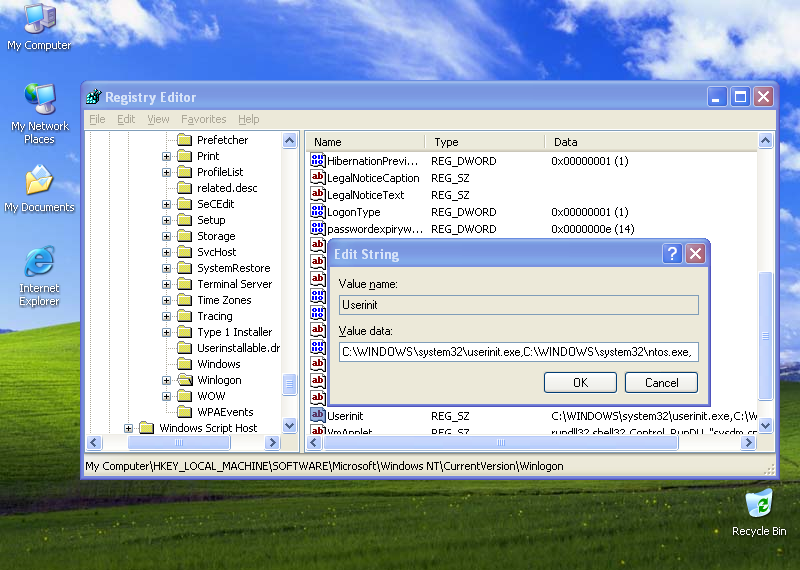Image resolution: width=800 pixels, height=570 pixels.
Task: Expand the WOW key
Action: pyautogui.click(x=166, y=396)
